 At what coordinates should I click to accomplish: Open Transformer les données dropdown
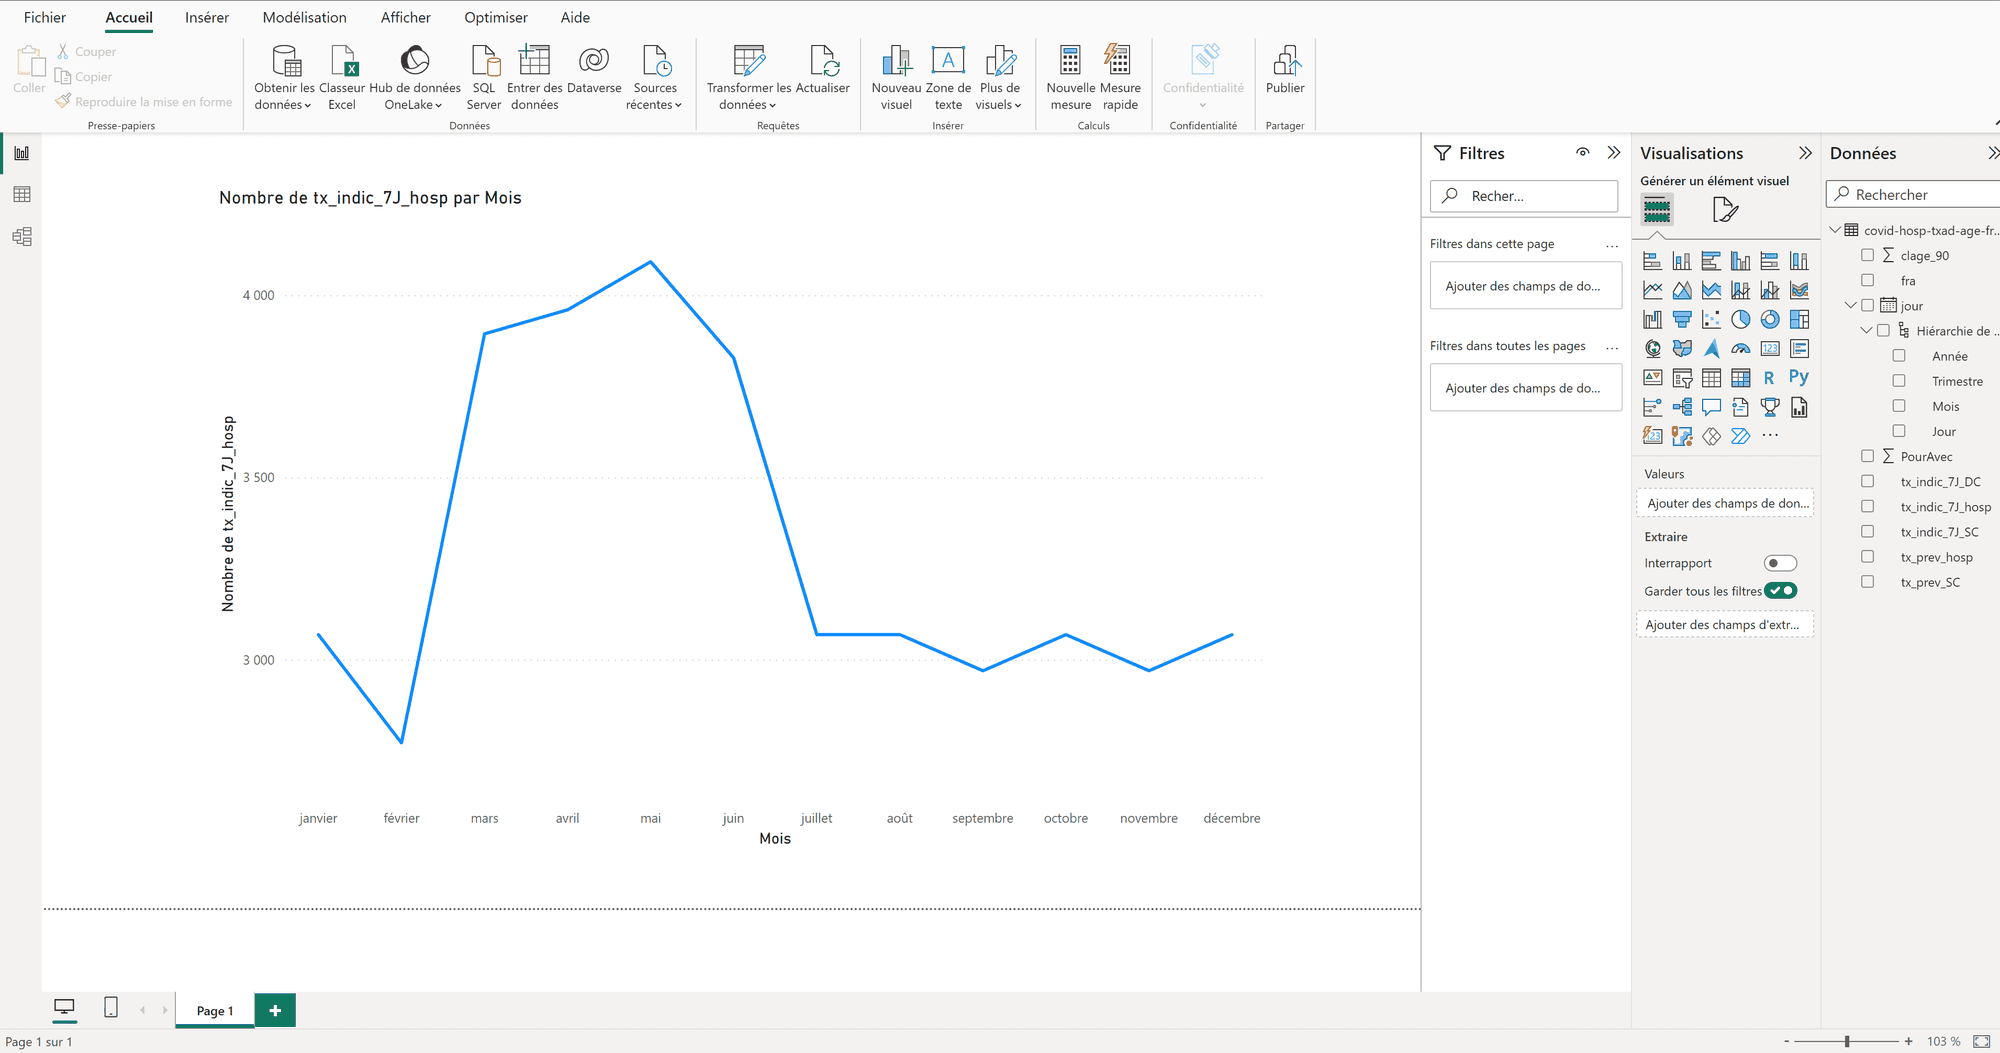click(748, 77)
